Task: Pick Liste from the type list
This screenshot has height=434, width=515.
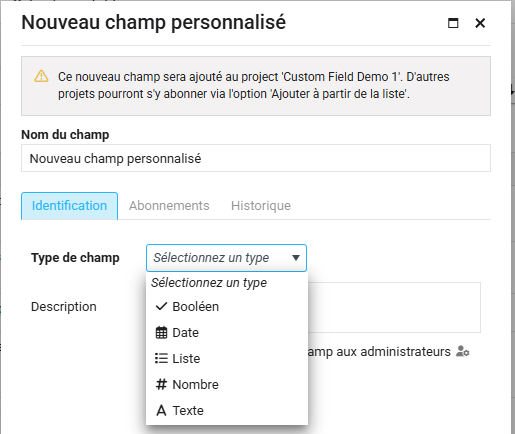Action: (x=227, y=358)
